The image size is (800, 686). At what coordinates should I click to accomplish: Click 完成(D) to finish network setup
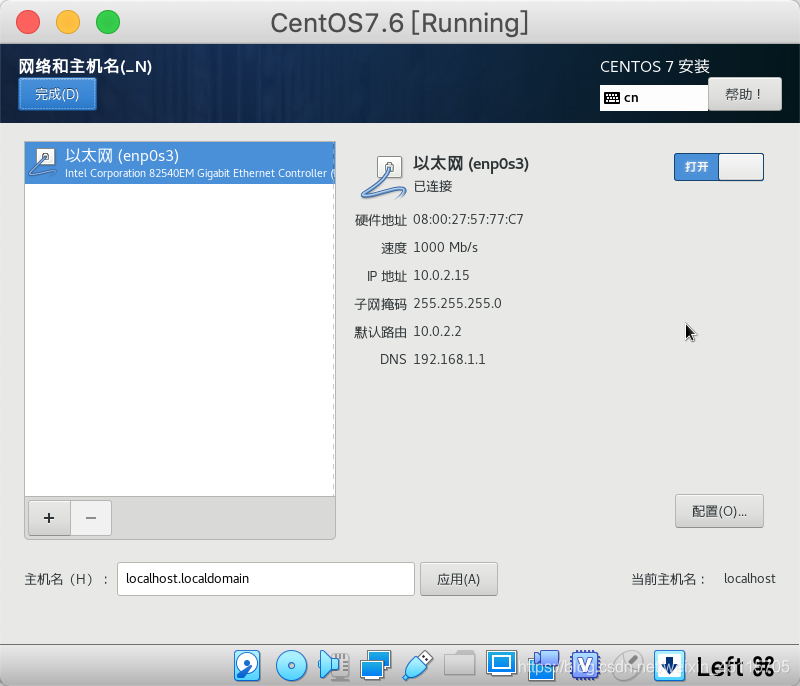[x=57, y=94]
